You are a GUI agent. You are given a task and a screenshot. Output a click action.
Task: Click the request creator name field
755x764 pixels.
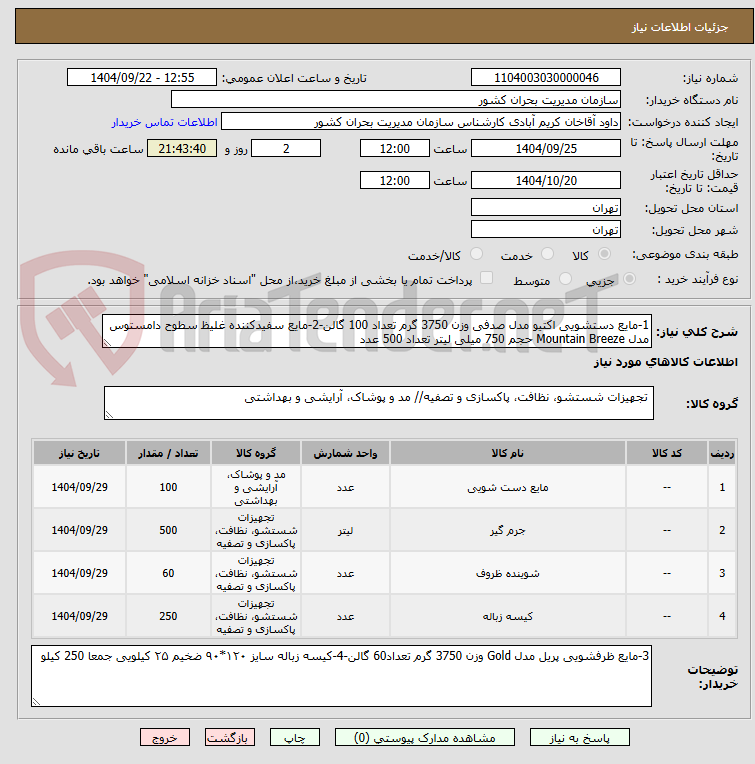(x=421, y=121)
